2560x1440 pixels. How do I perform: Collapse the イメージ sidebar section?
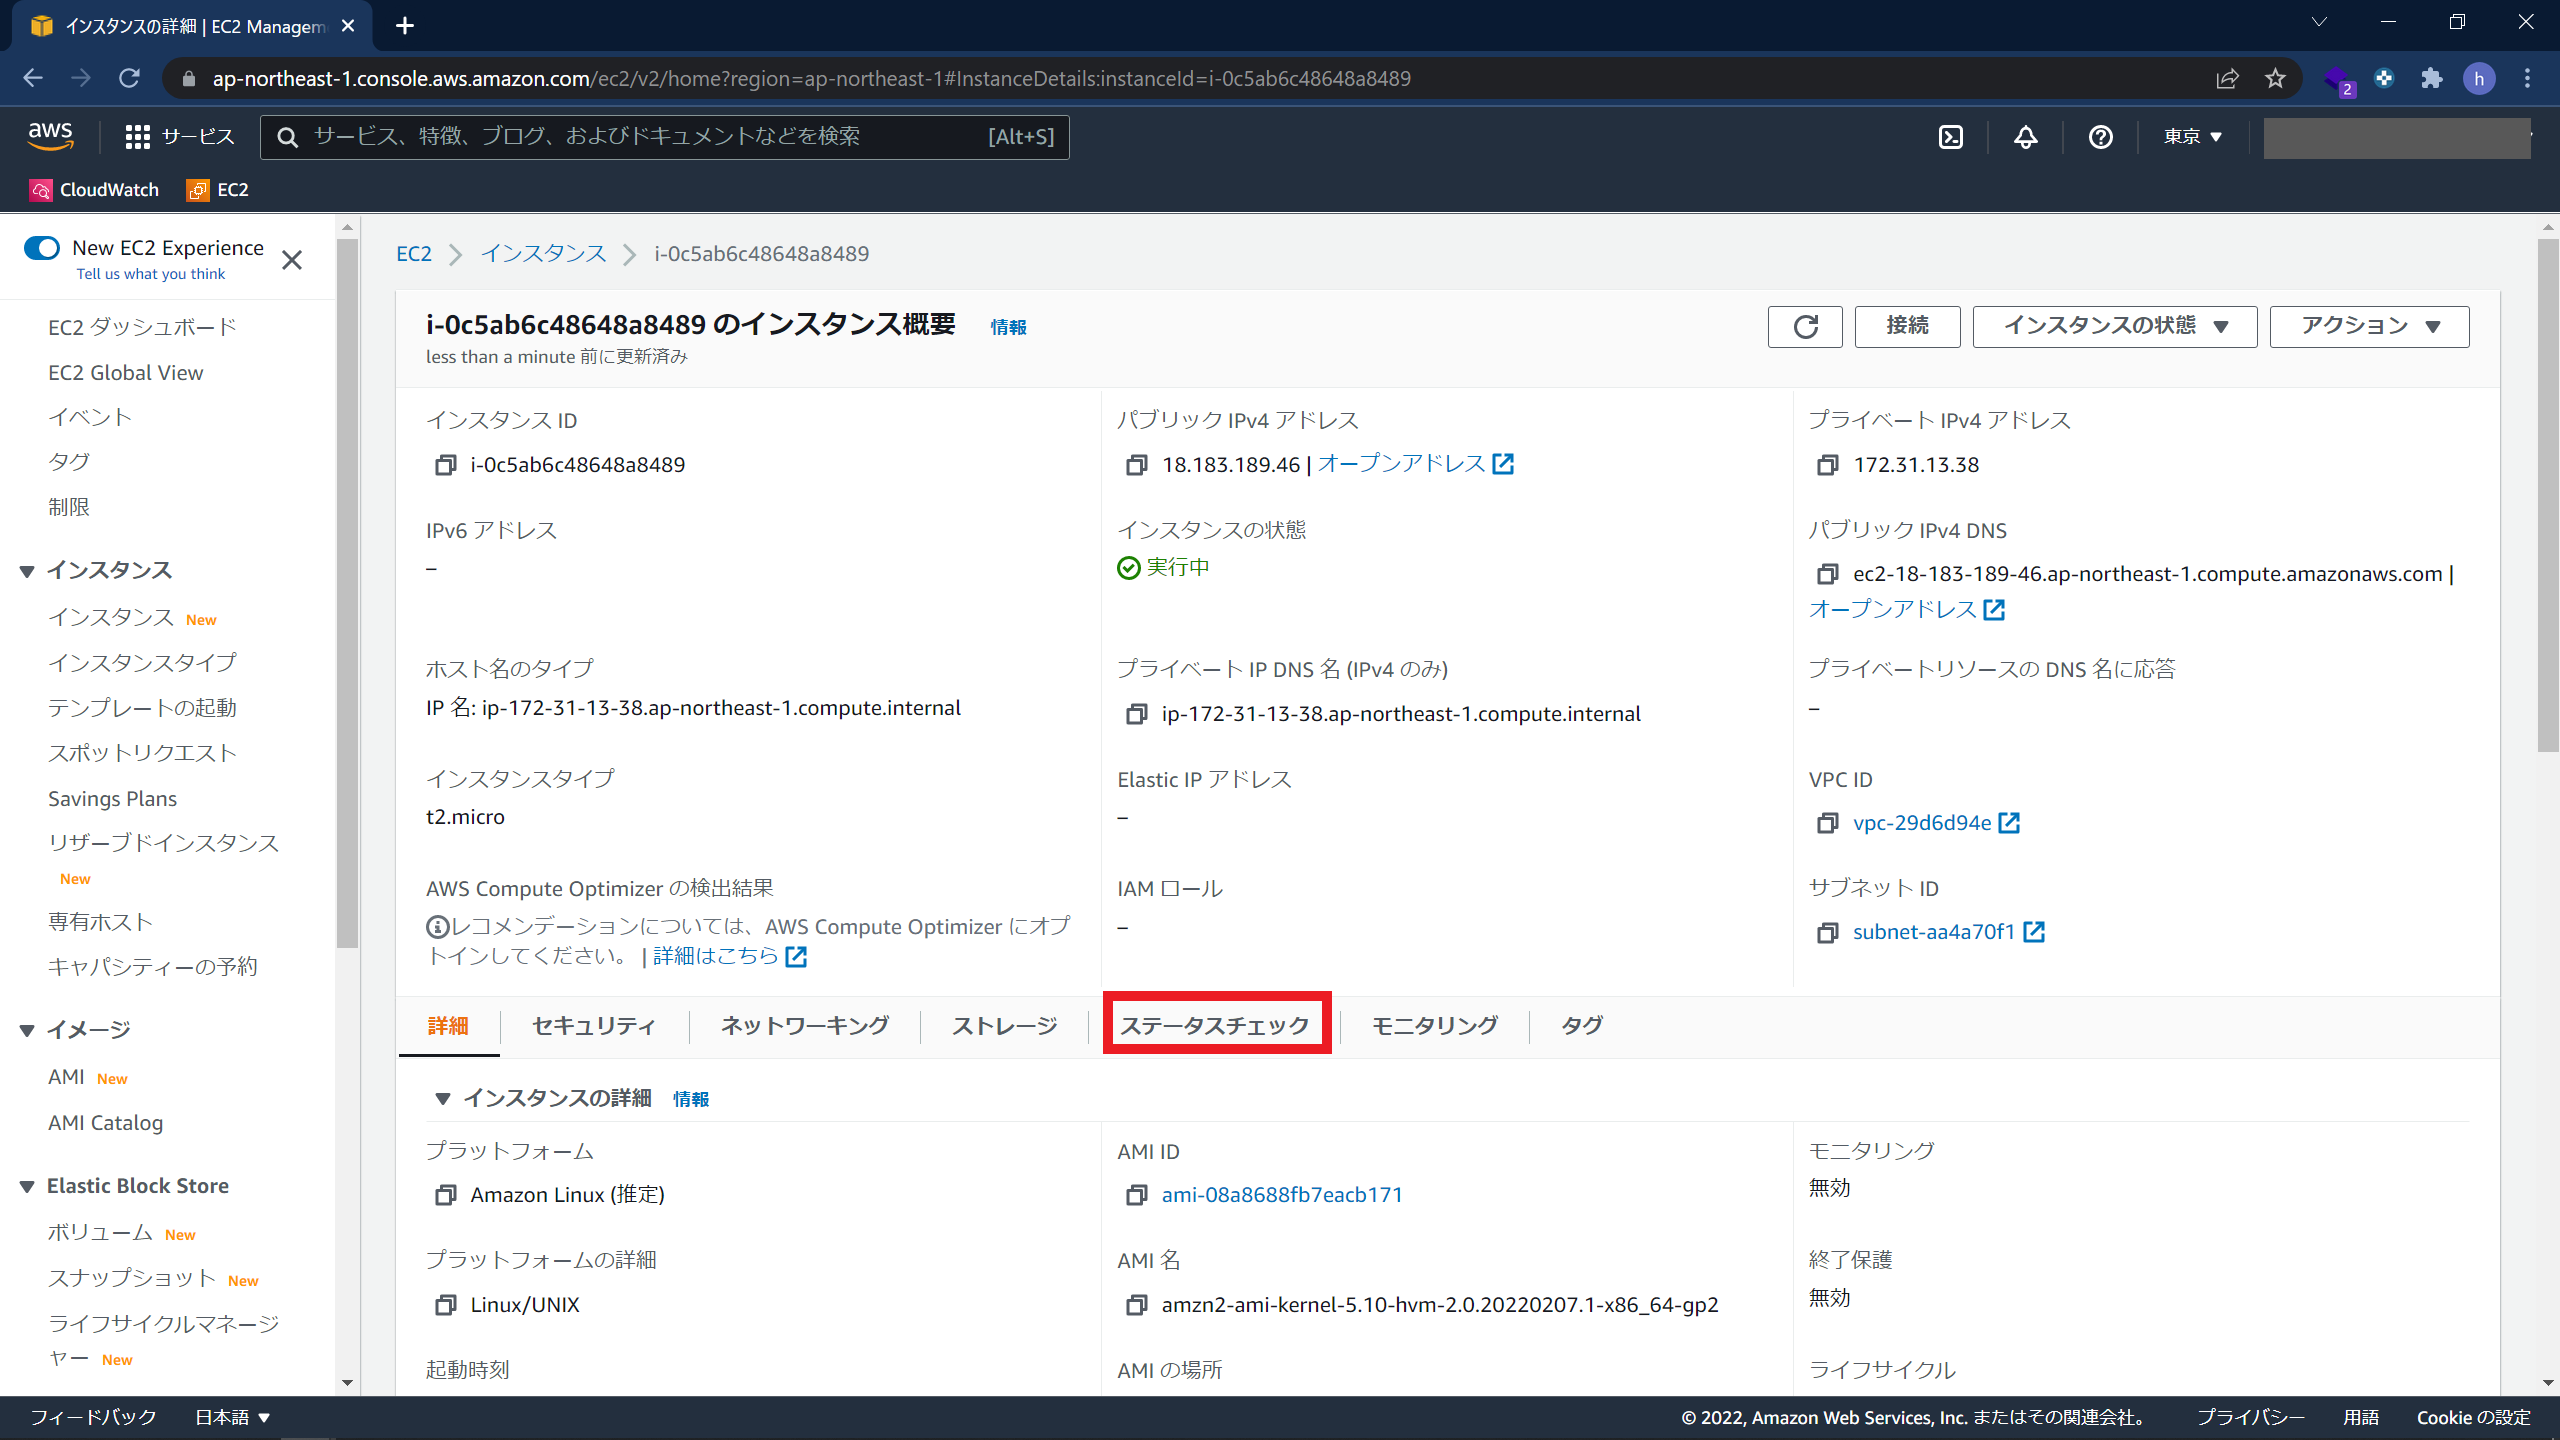27,1030
